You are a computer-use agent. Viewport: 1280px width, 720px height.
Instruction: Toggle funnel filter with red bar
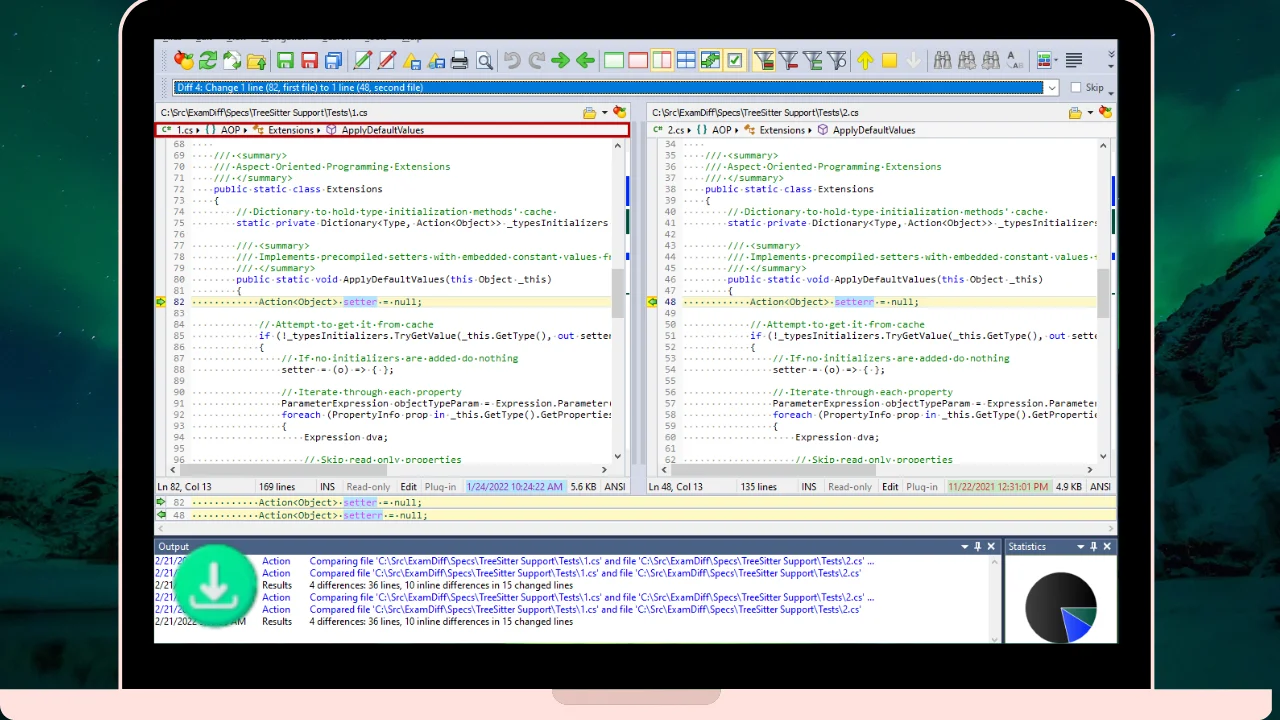788,61
